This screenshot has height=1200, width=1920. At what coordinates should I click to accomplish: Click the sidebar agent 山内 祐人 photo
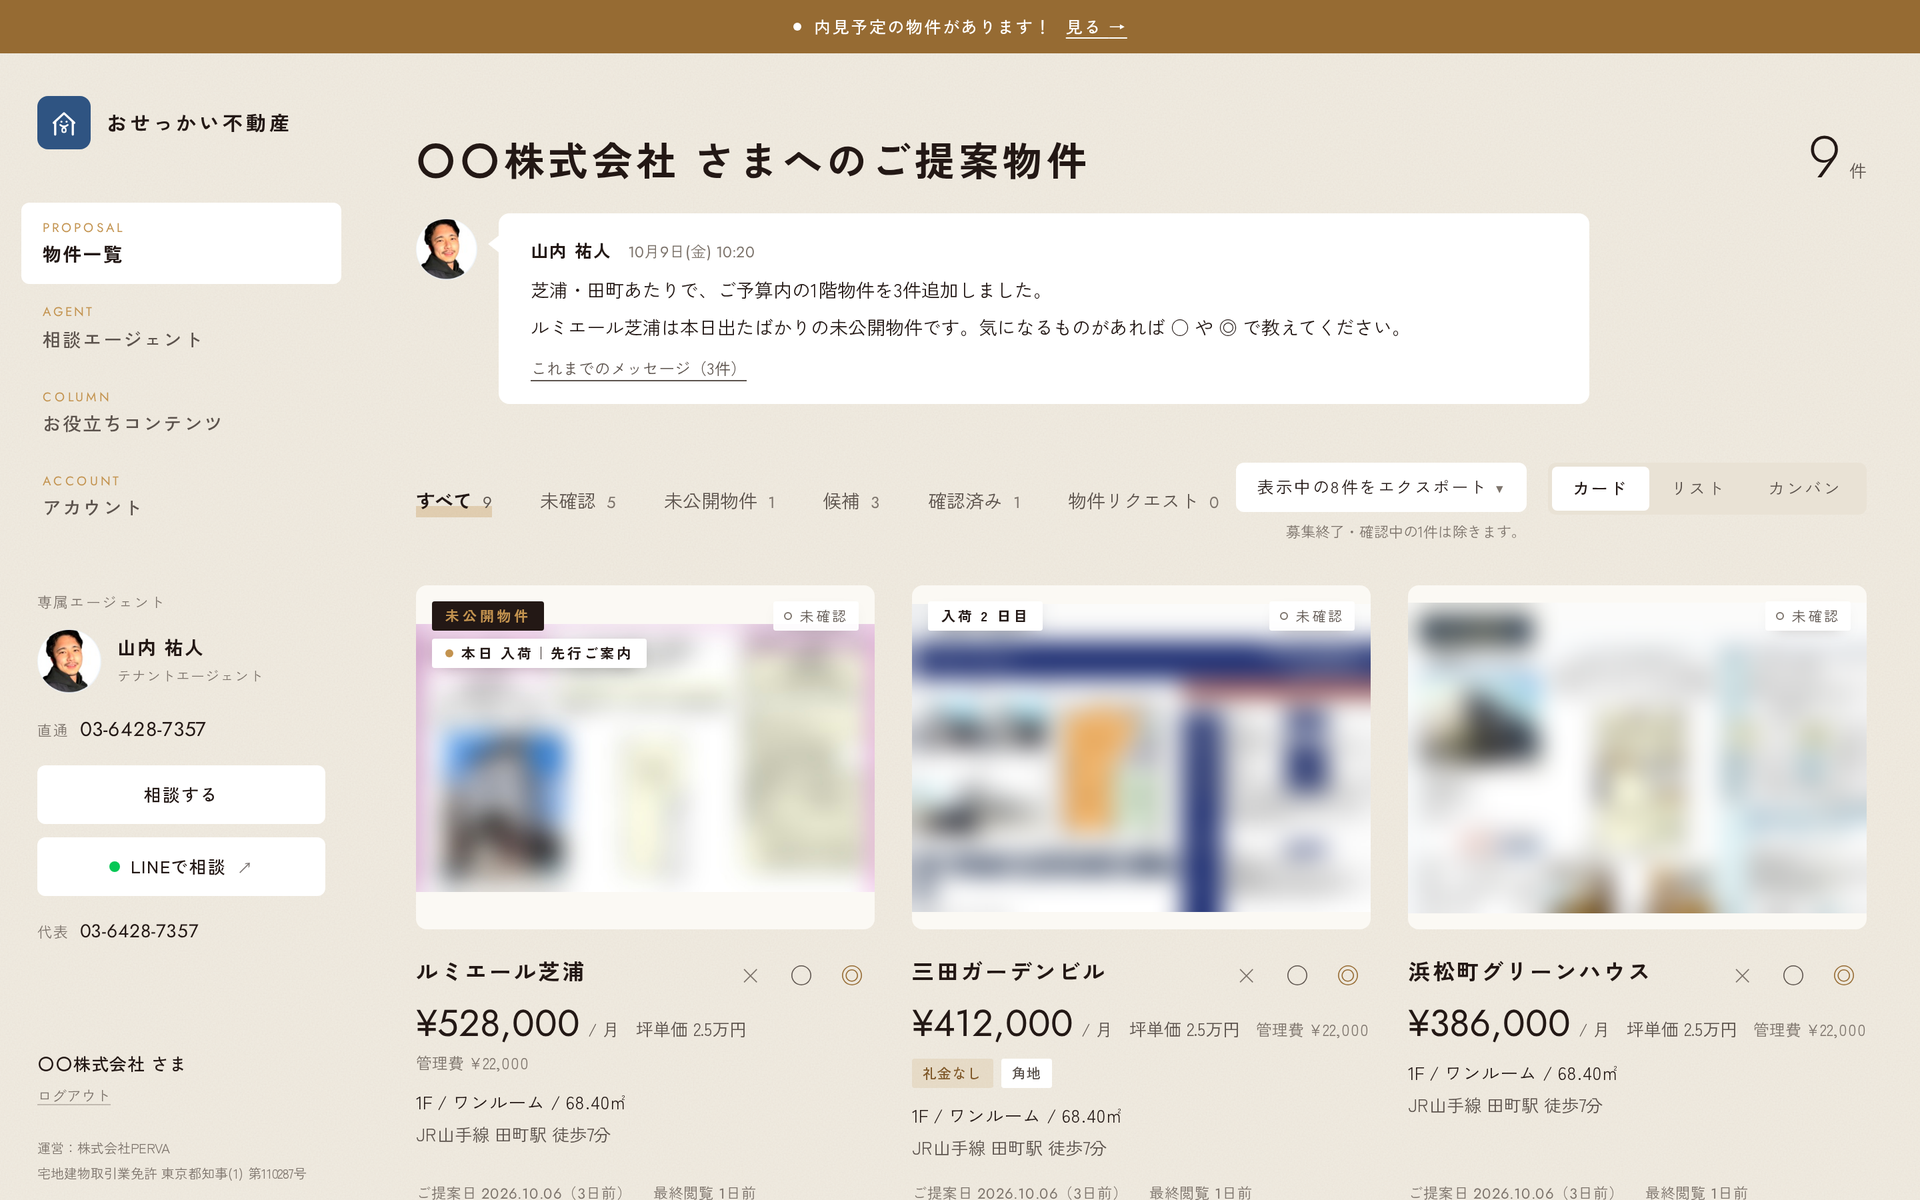(x=69, y=661)
